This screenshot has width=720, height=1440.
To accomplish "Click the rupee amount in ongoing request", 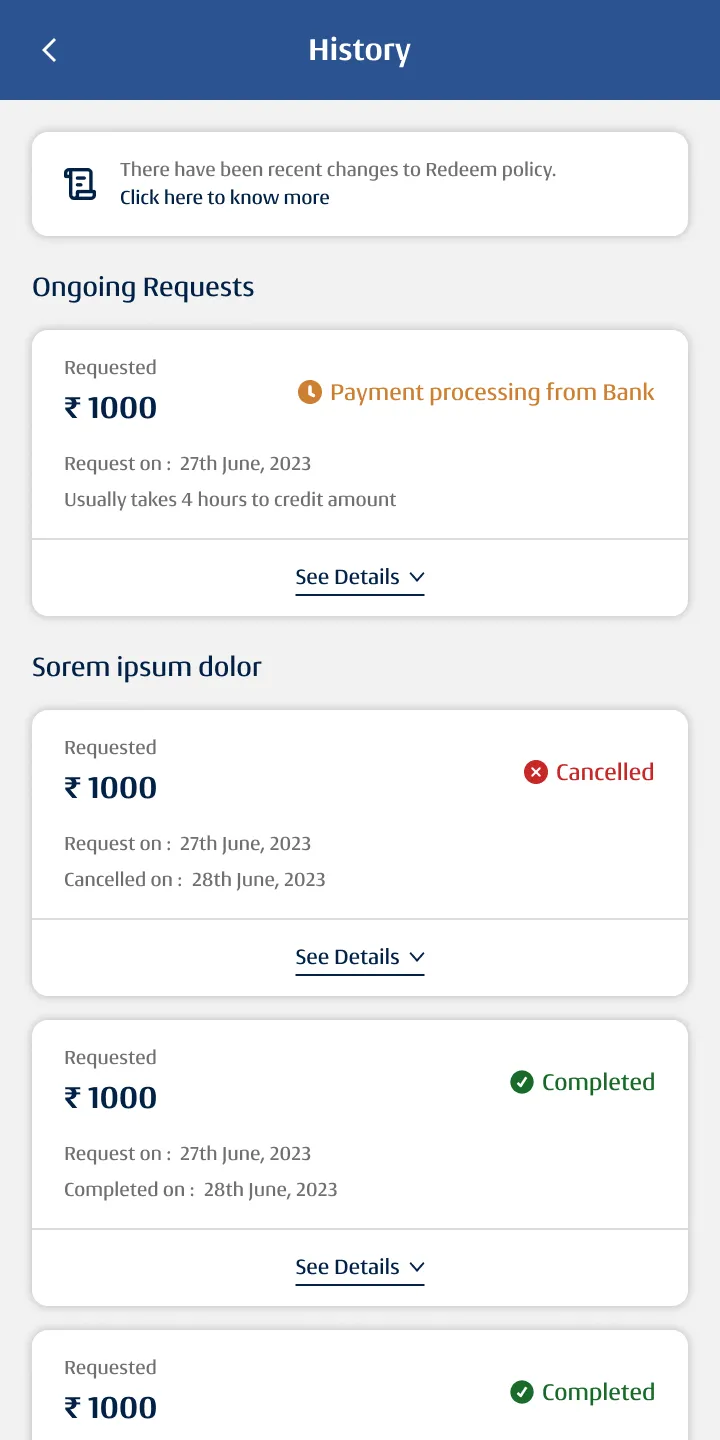I will 111,408.
